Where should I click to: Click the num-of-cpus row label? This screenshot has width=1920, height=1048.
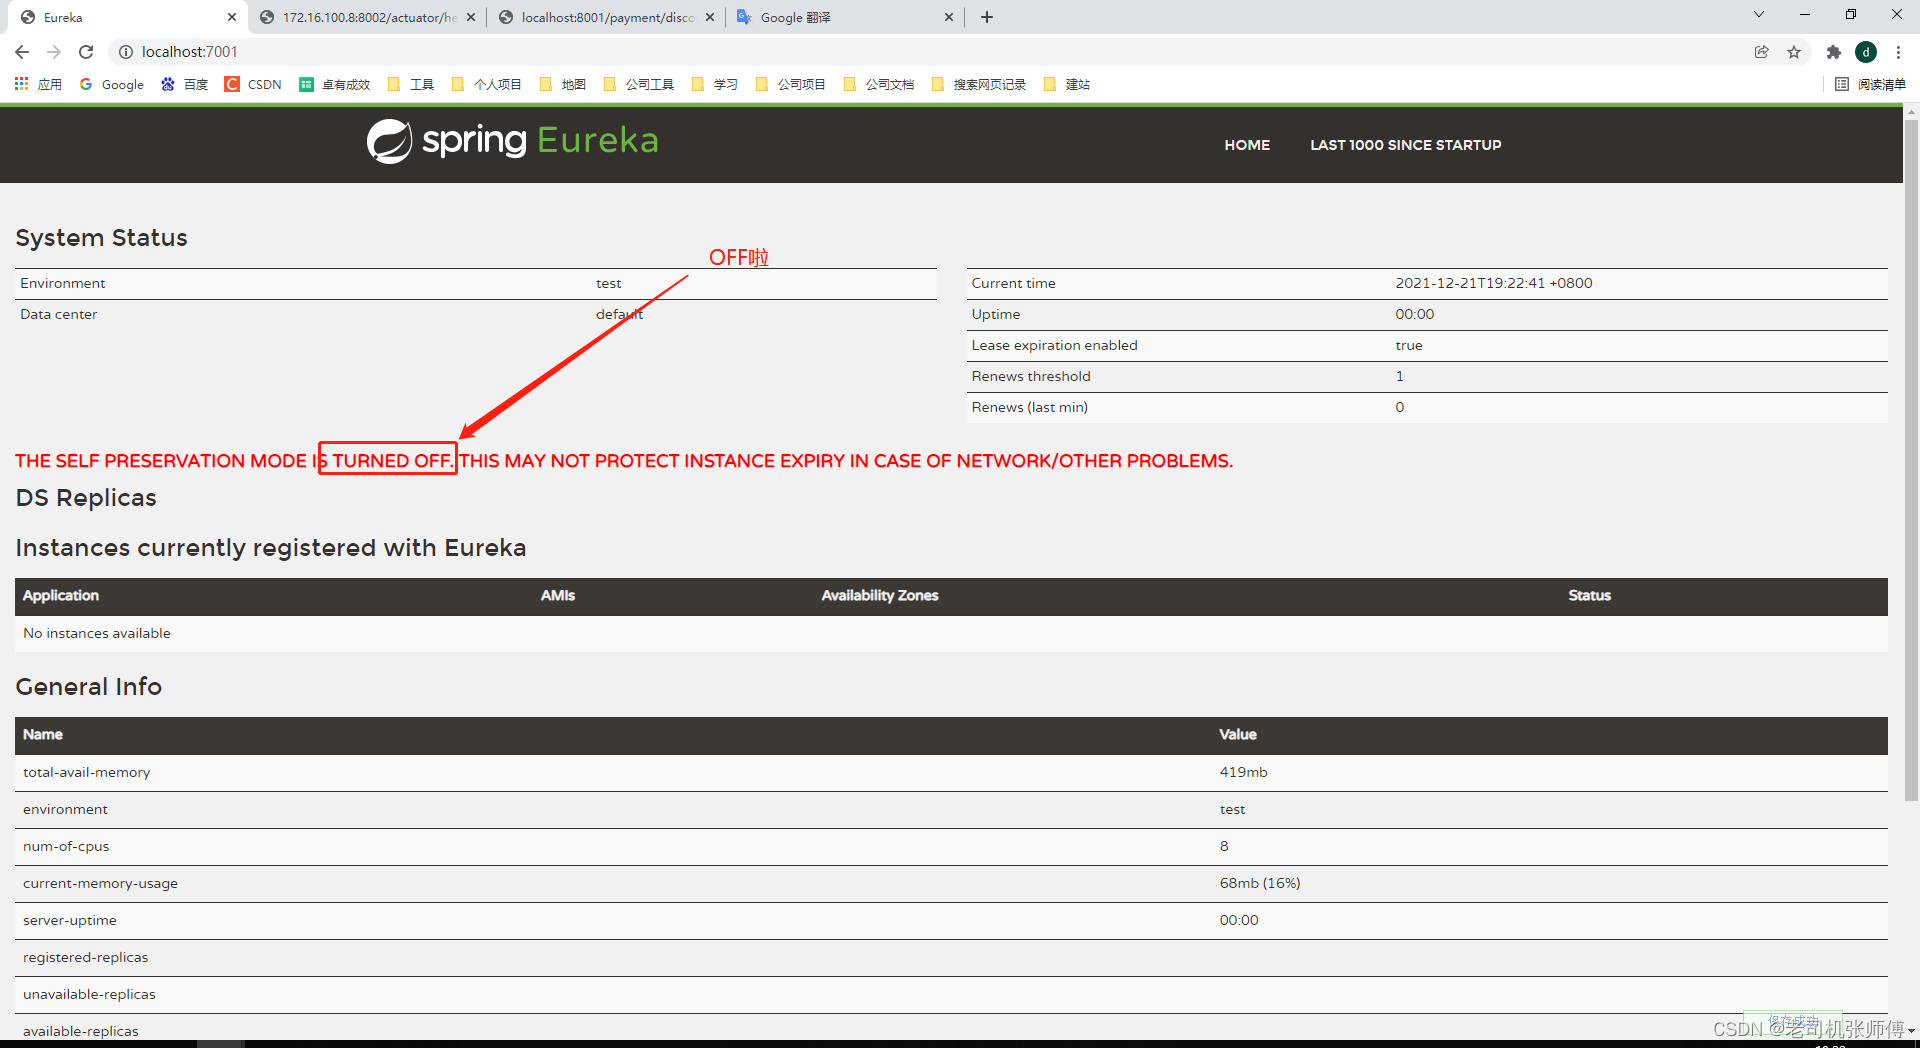[x=66, y=846]
